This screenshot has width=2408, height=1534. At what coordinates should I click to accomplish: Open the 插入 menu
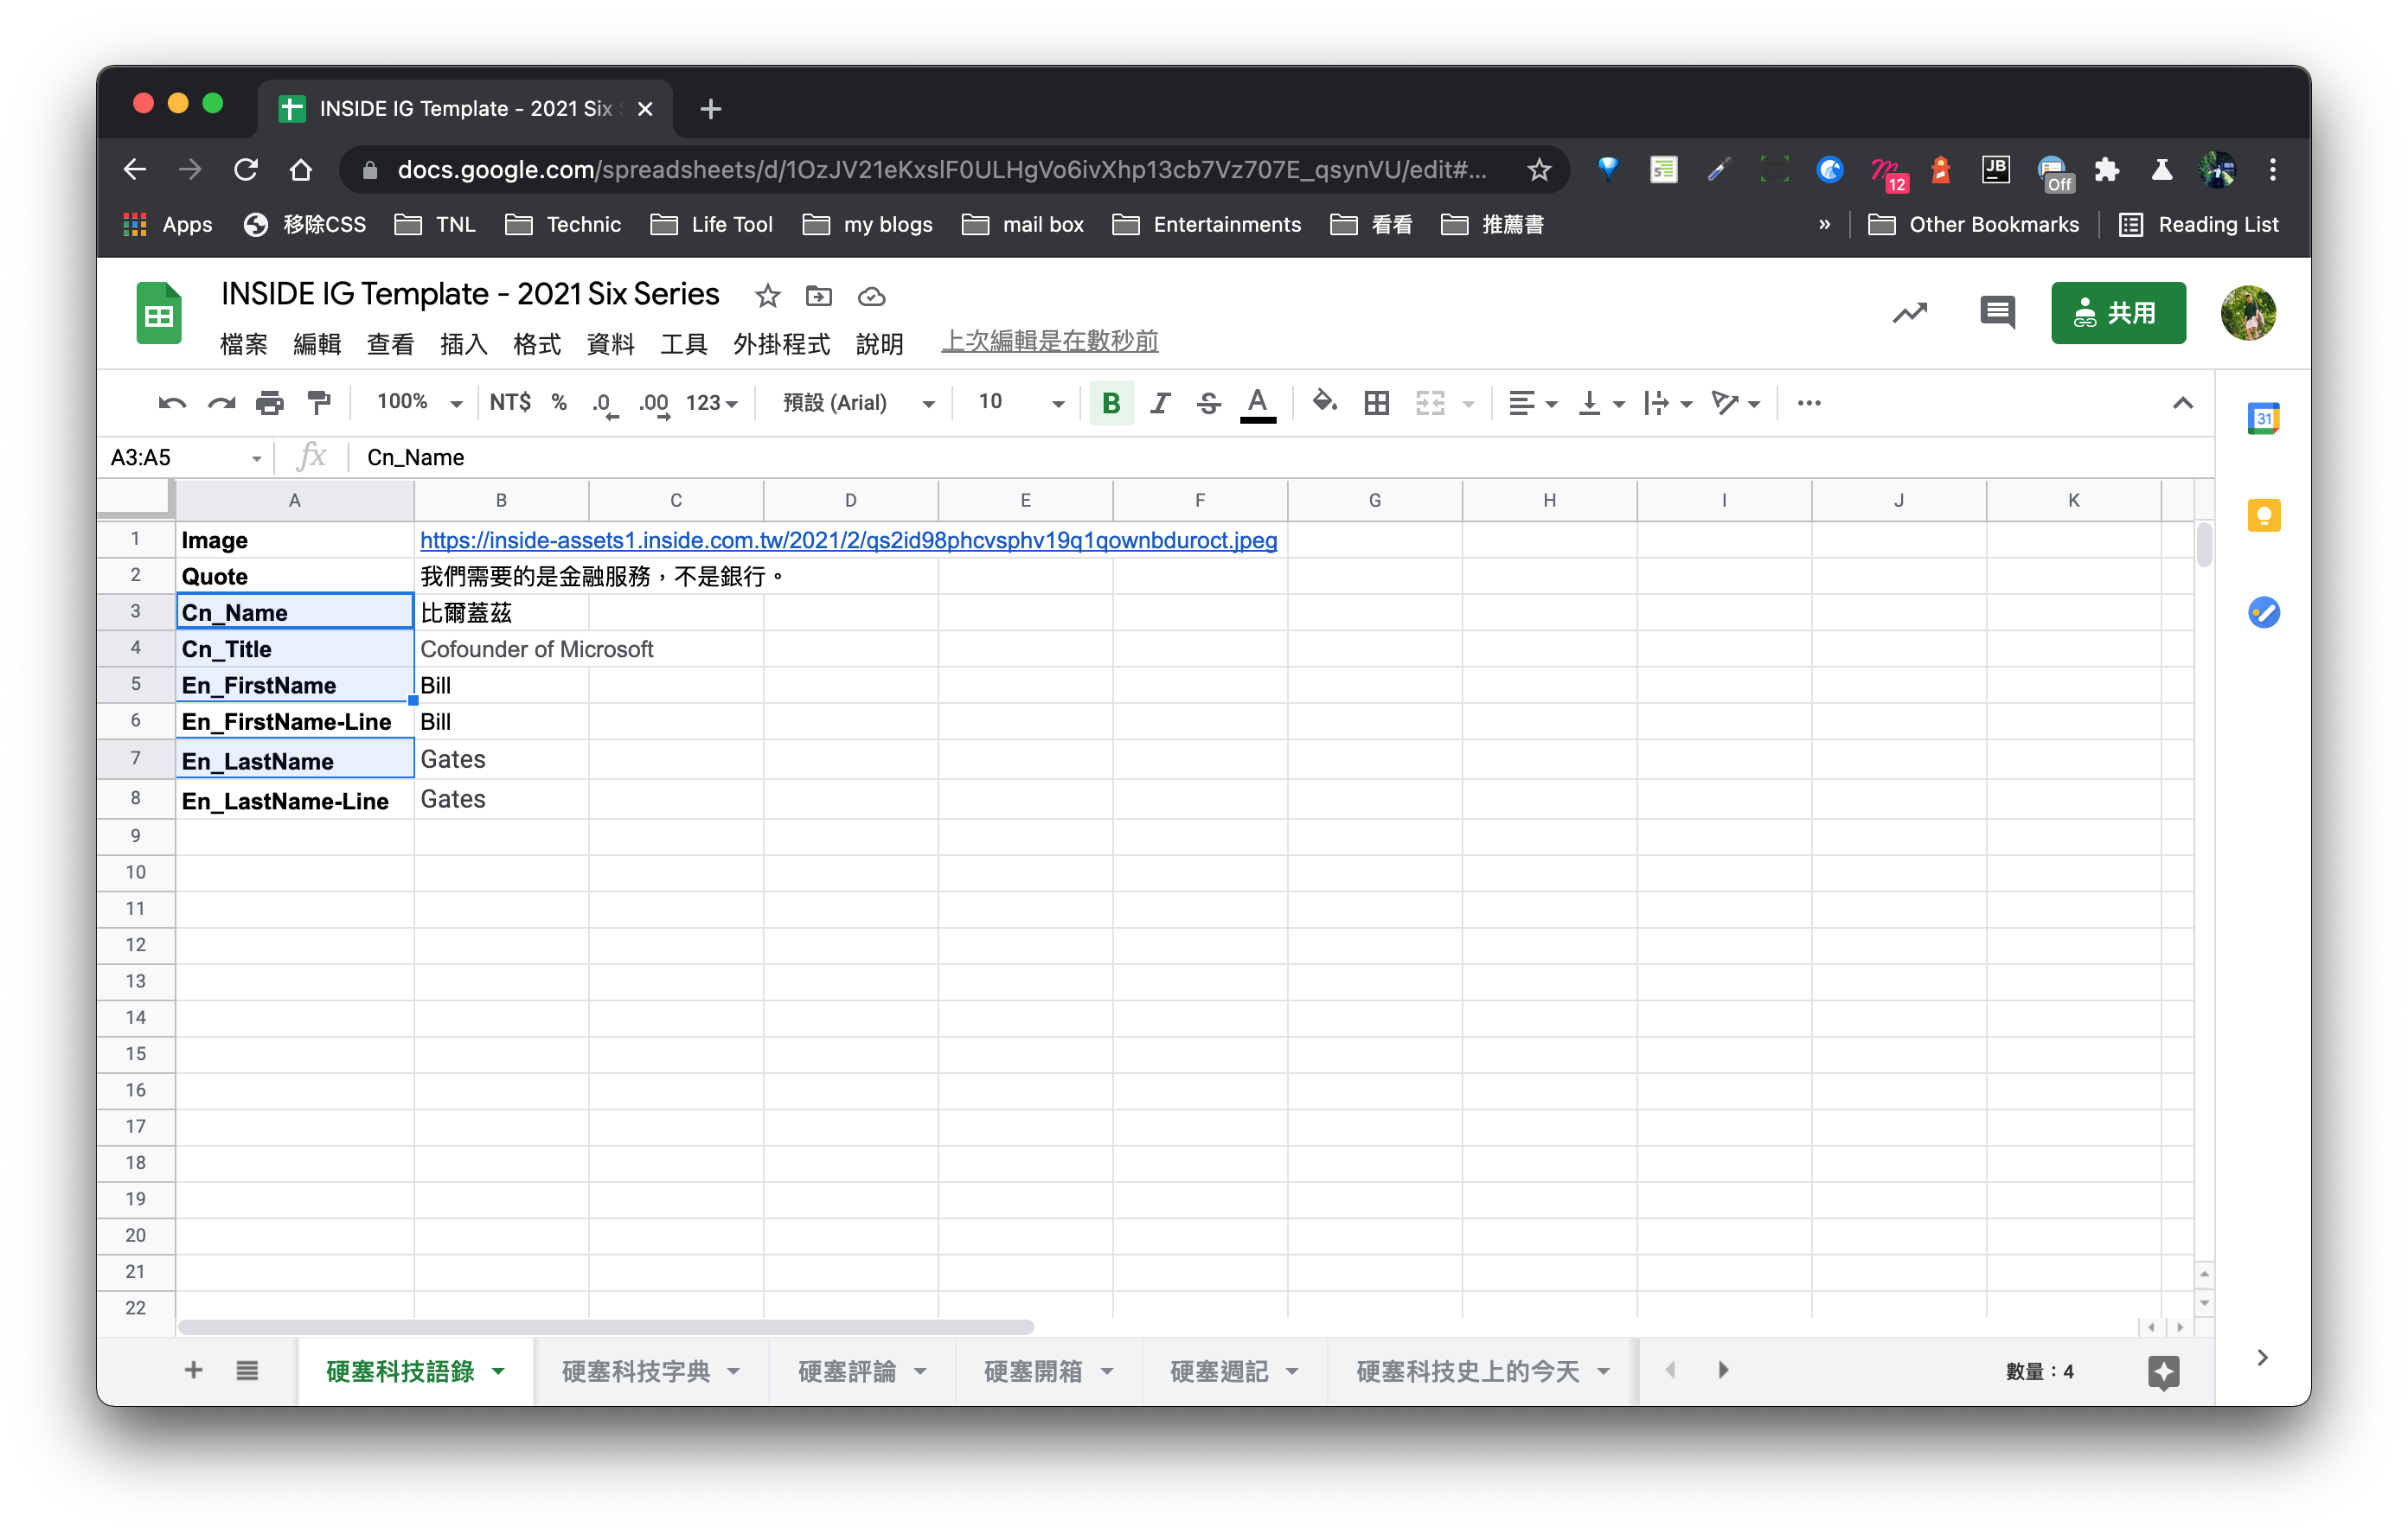(464, 344)
